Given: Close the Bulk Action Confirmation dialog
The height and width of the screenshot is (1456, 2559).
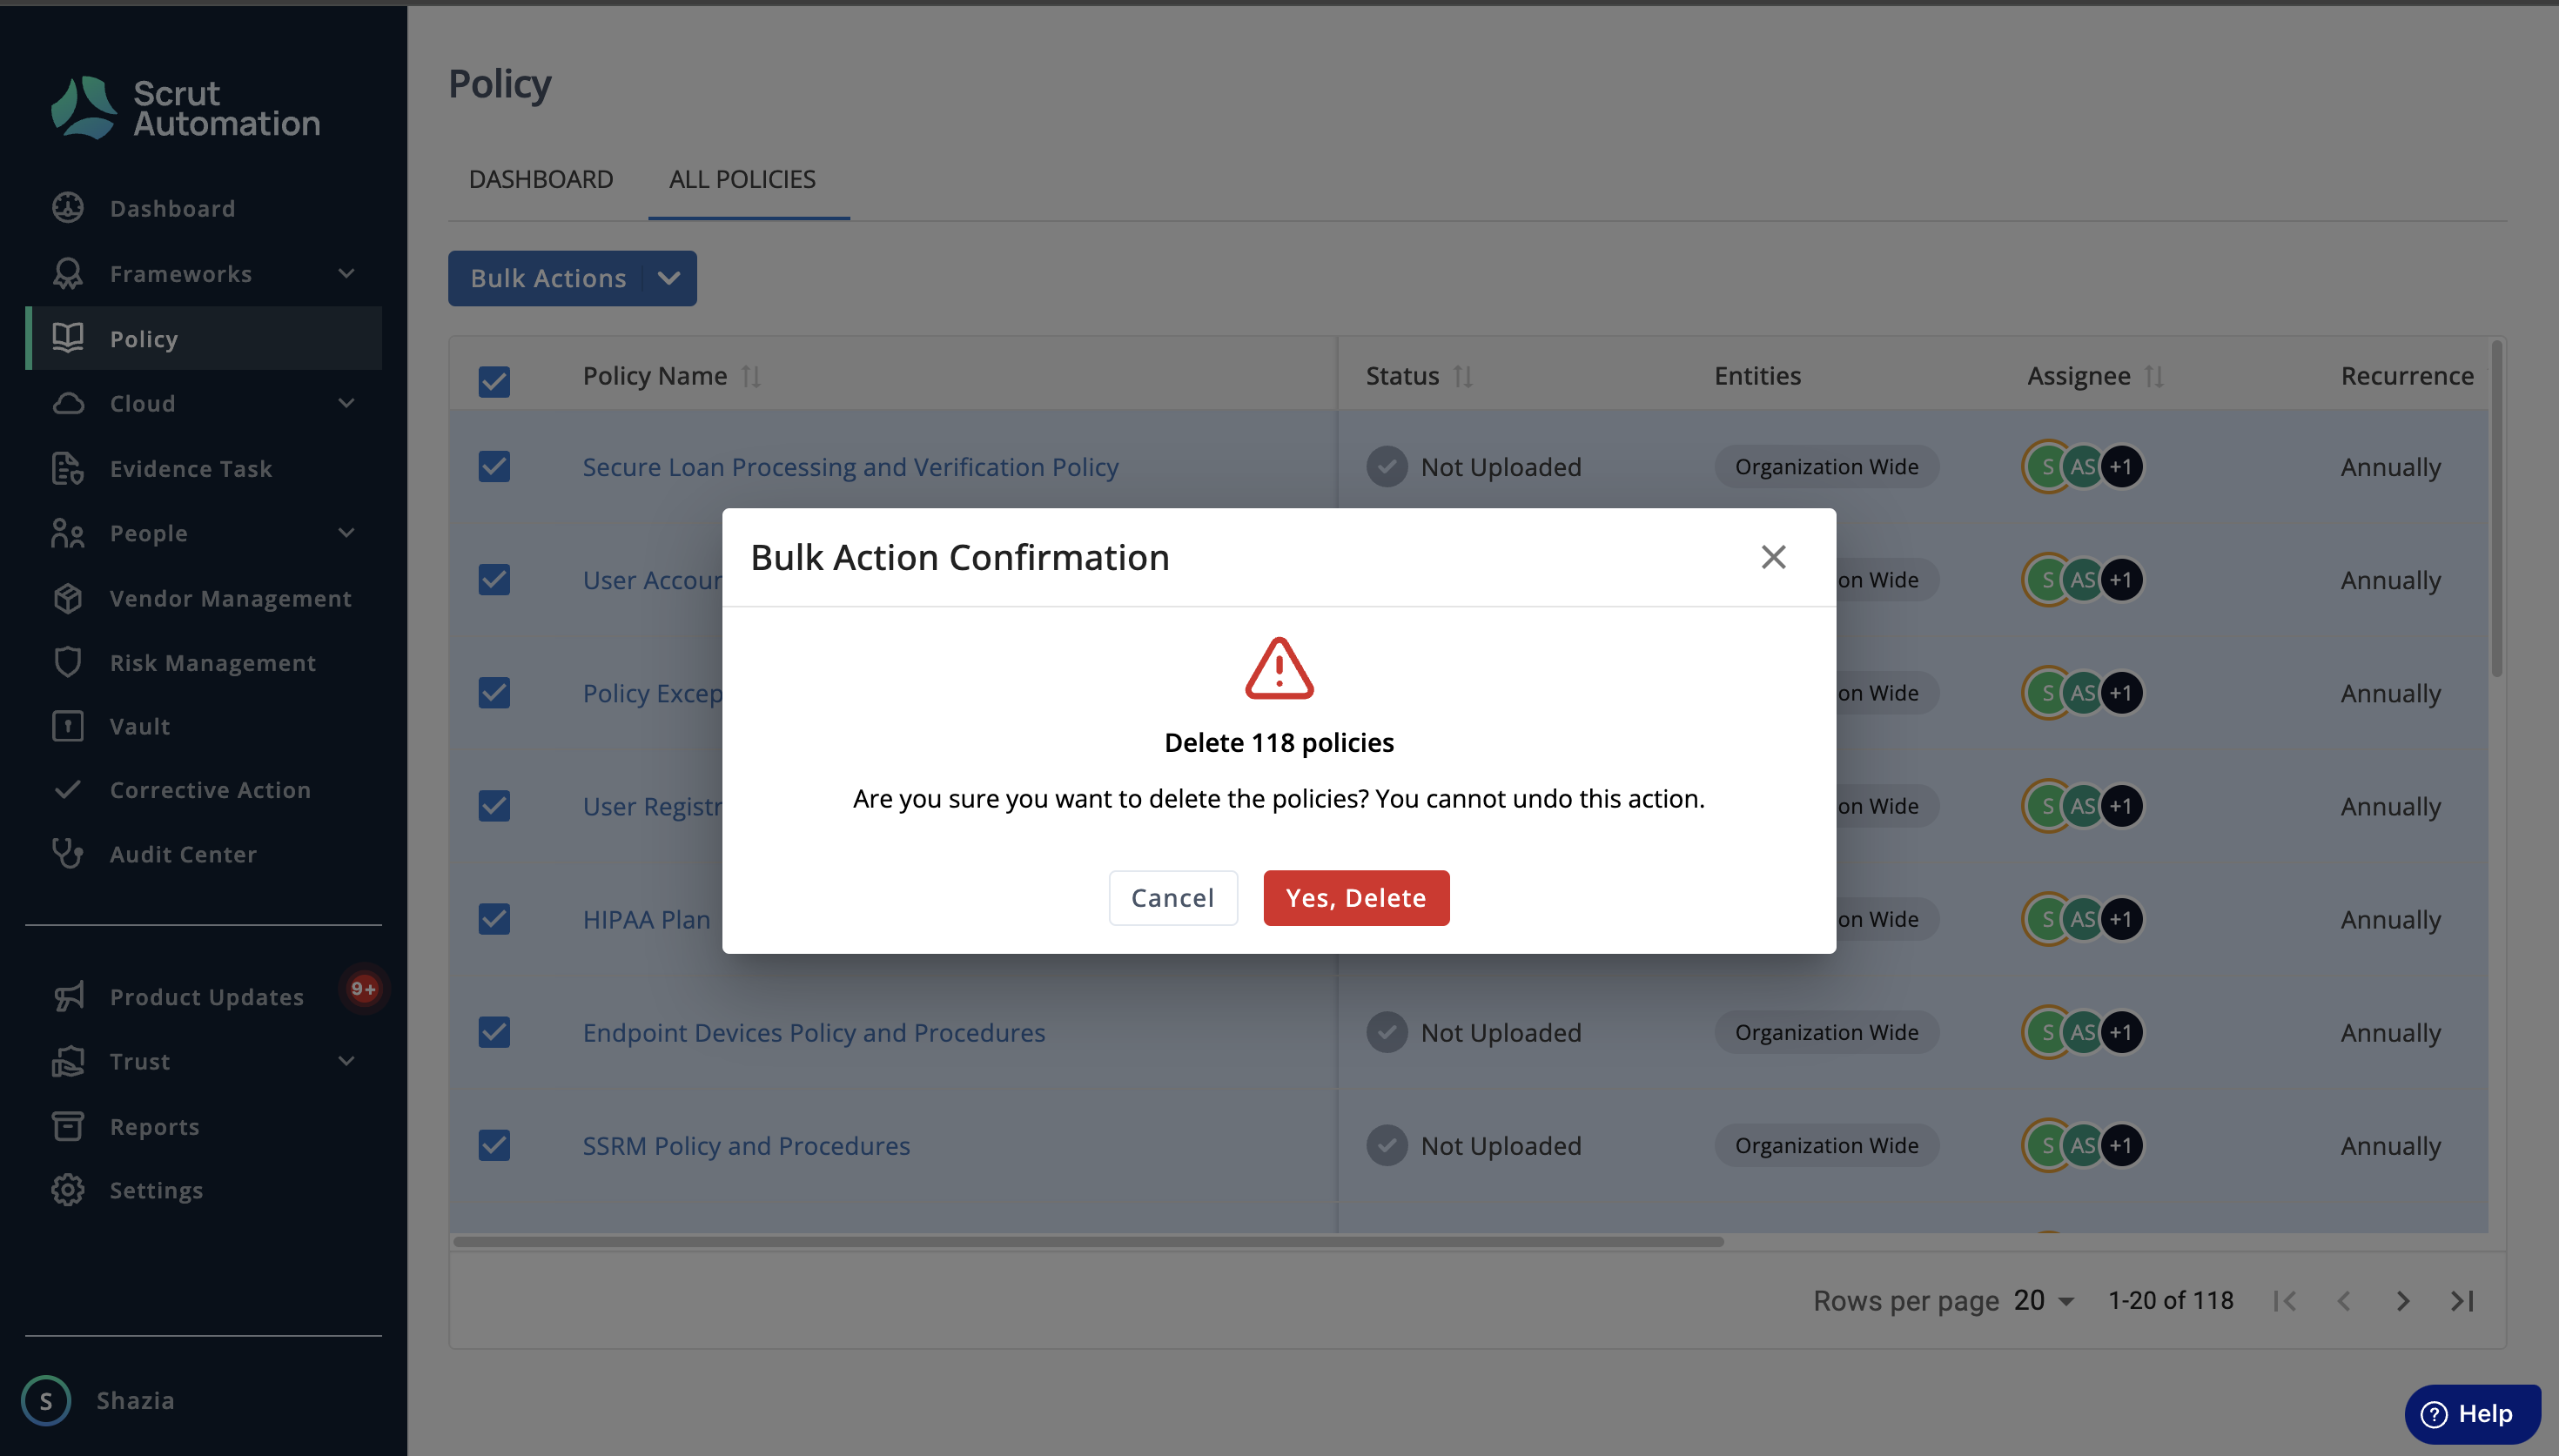Looking at the screenshot, I should click(1773, 557).
